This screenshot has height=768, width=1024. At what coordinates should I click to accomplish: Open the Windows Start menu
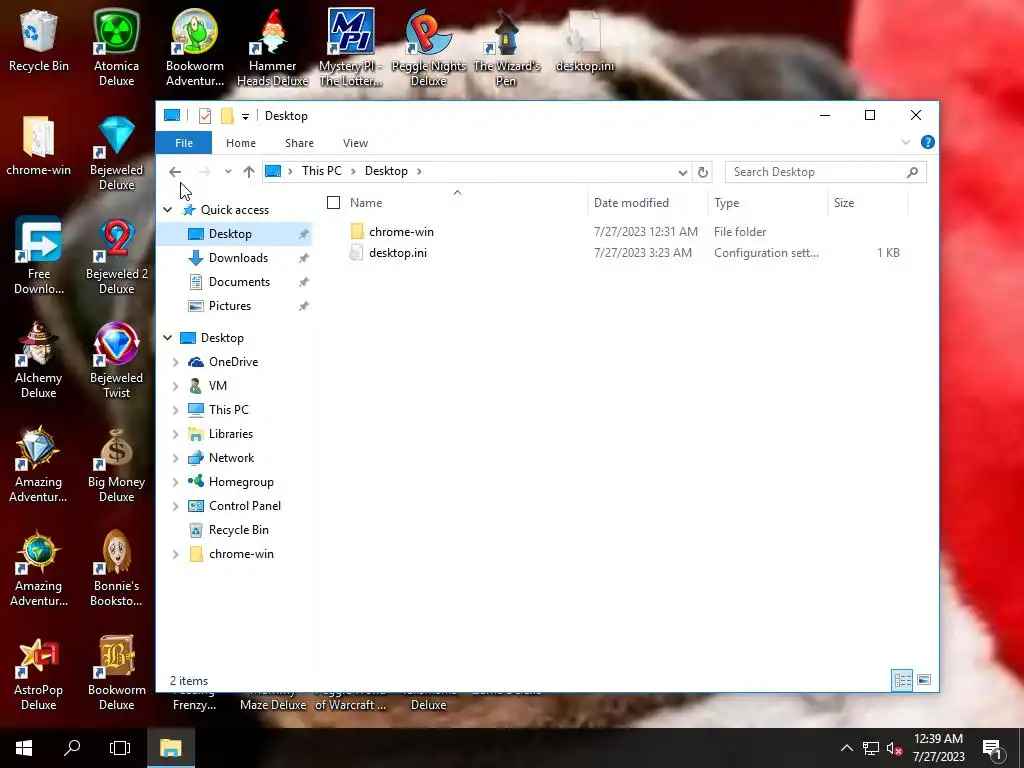pos(24,748)
